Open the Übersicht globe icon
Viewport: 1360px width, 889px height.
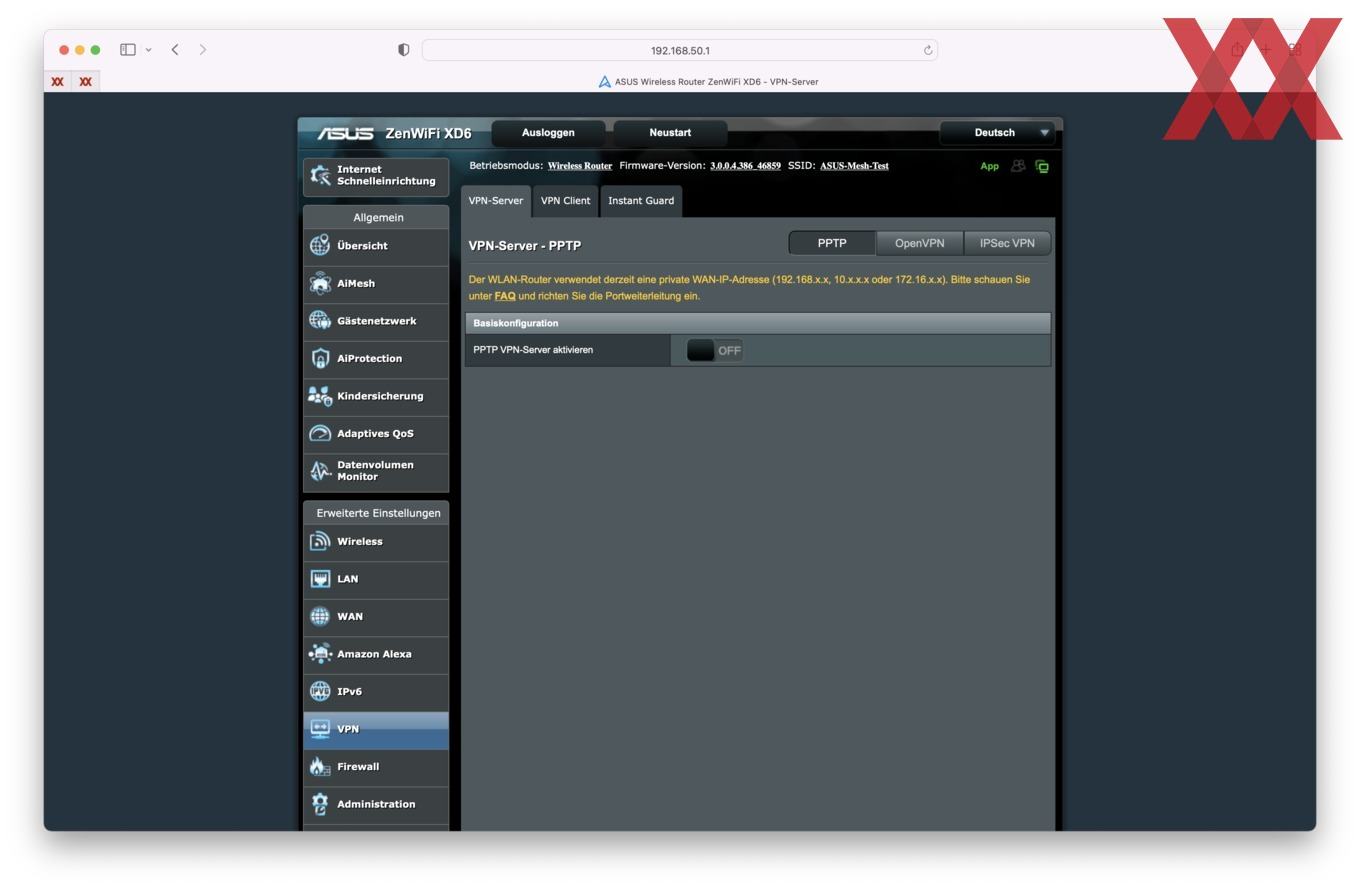click(x=320, y=245)
